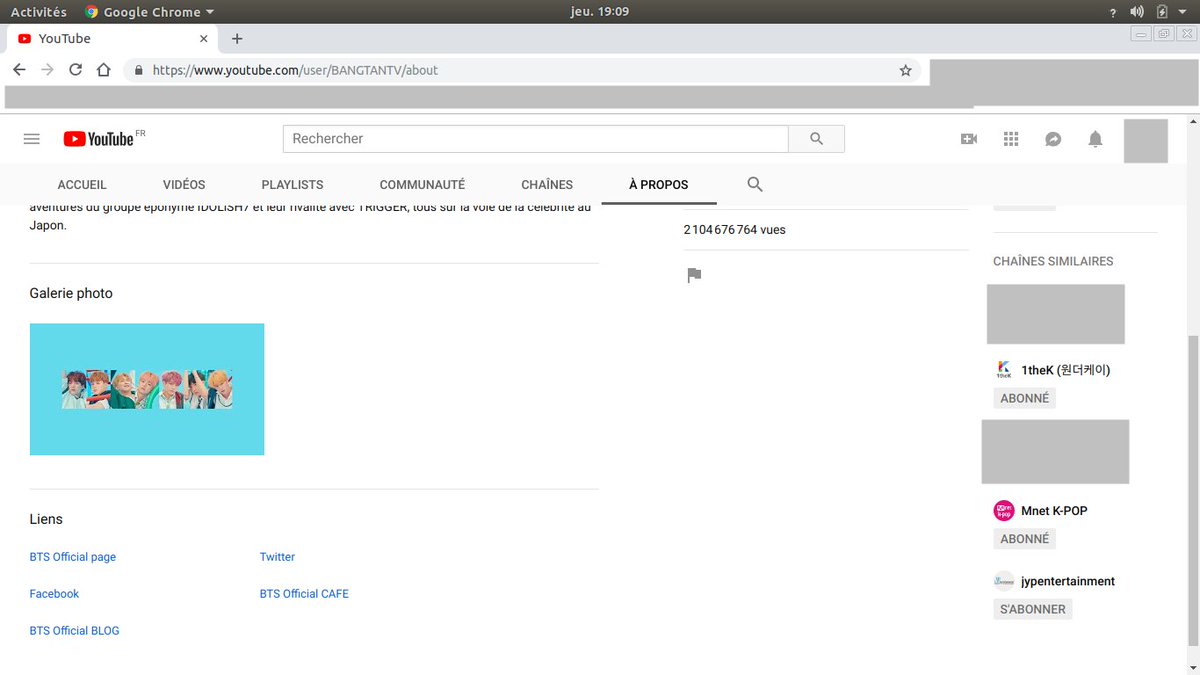The height and width of the screenshot is (675, 1200).
Task: Click the CHAÎNES SIMILAIRES heading
Action: click(1053, 261)
